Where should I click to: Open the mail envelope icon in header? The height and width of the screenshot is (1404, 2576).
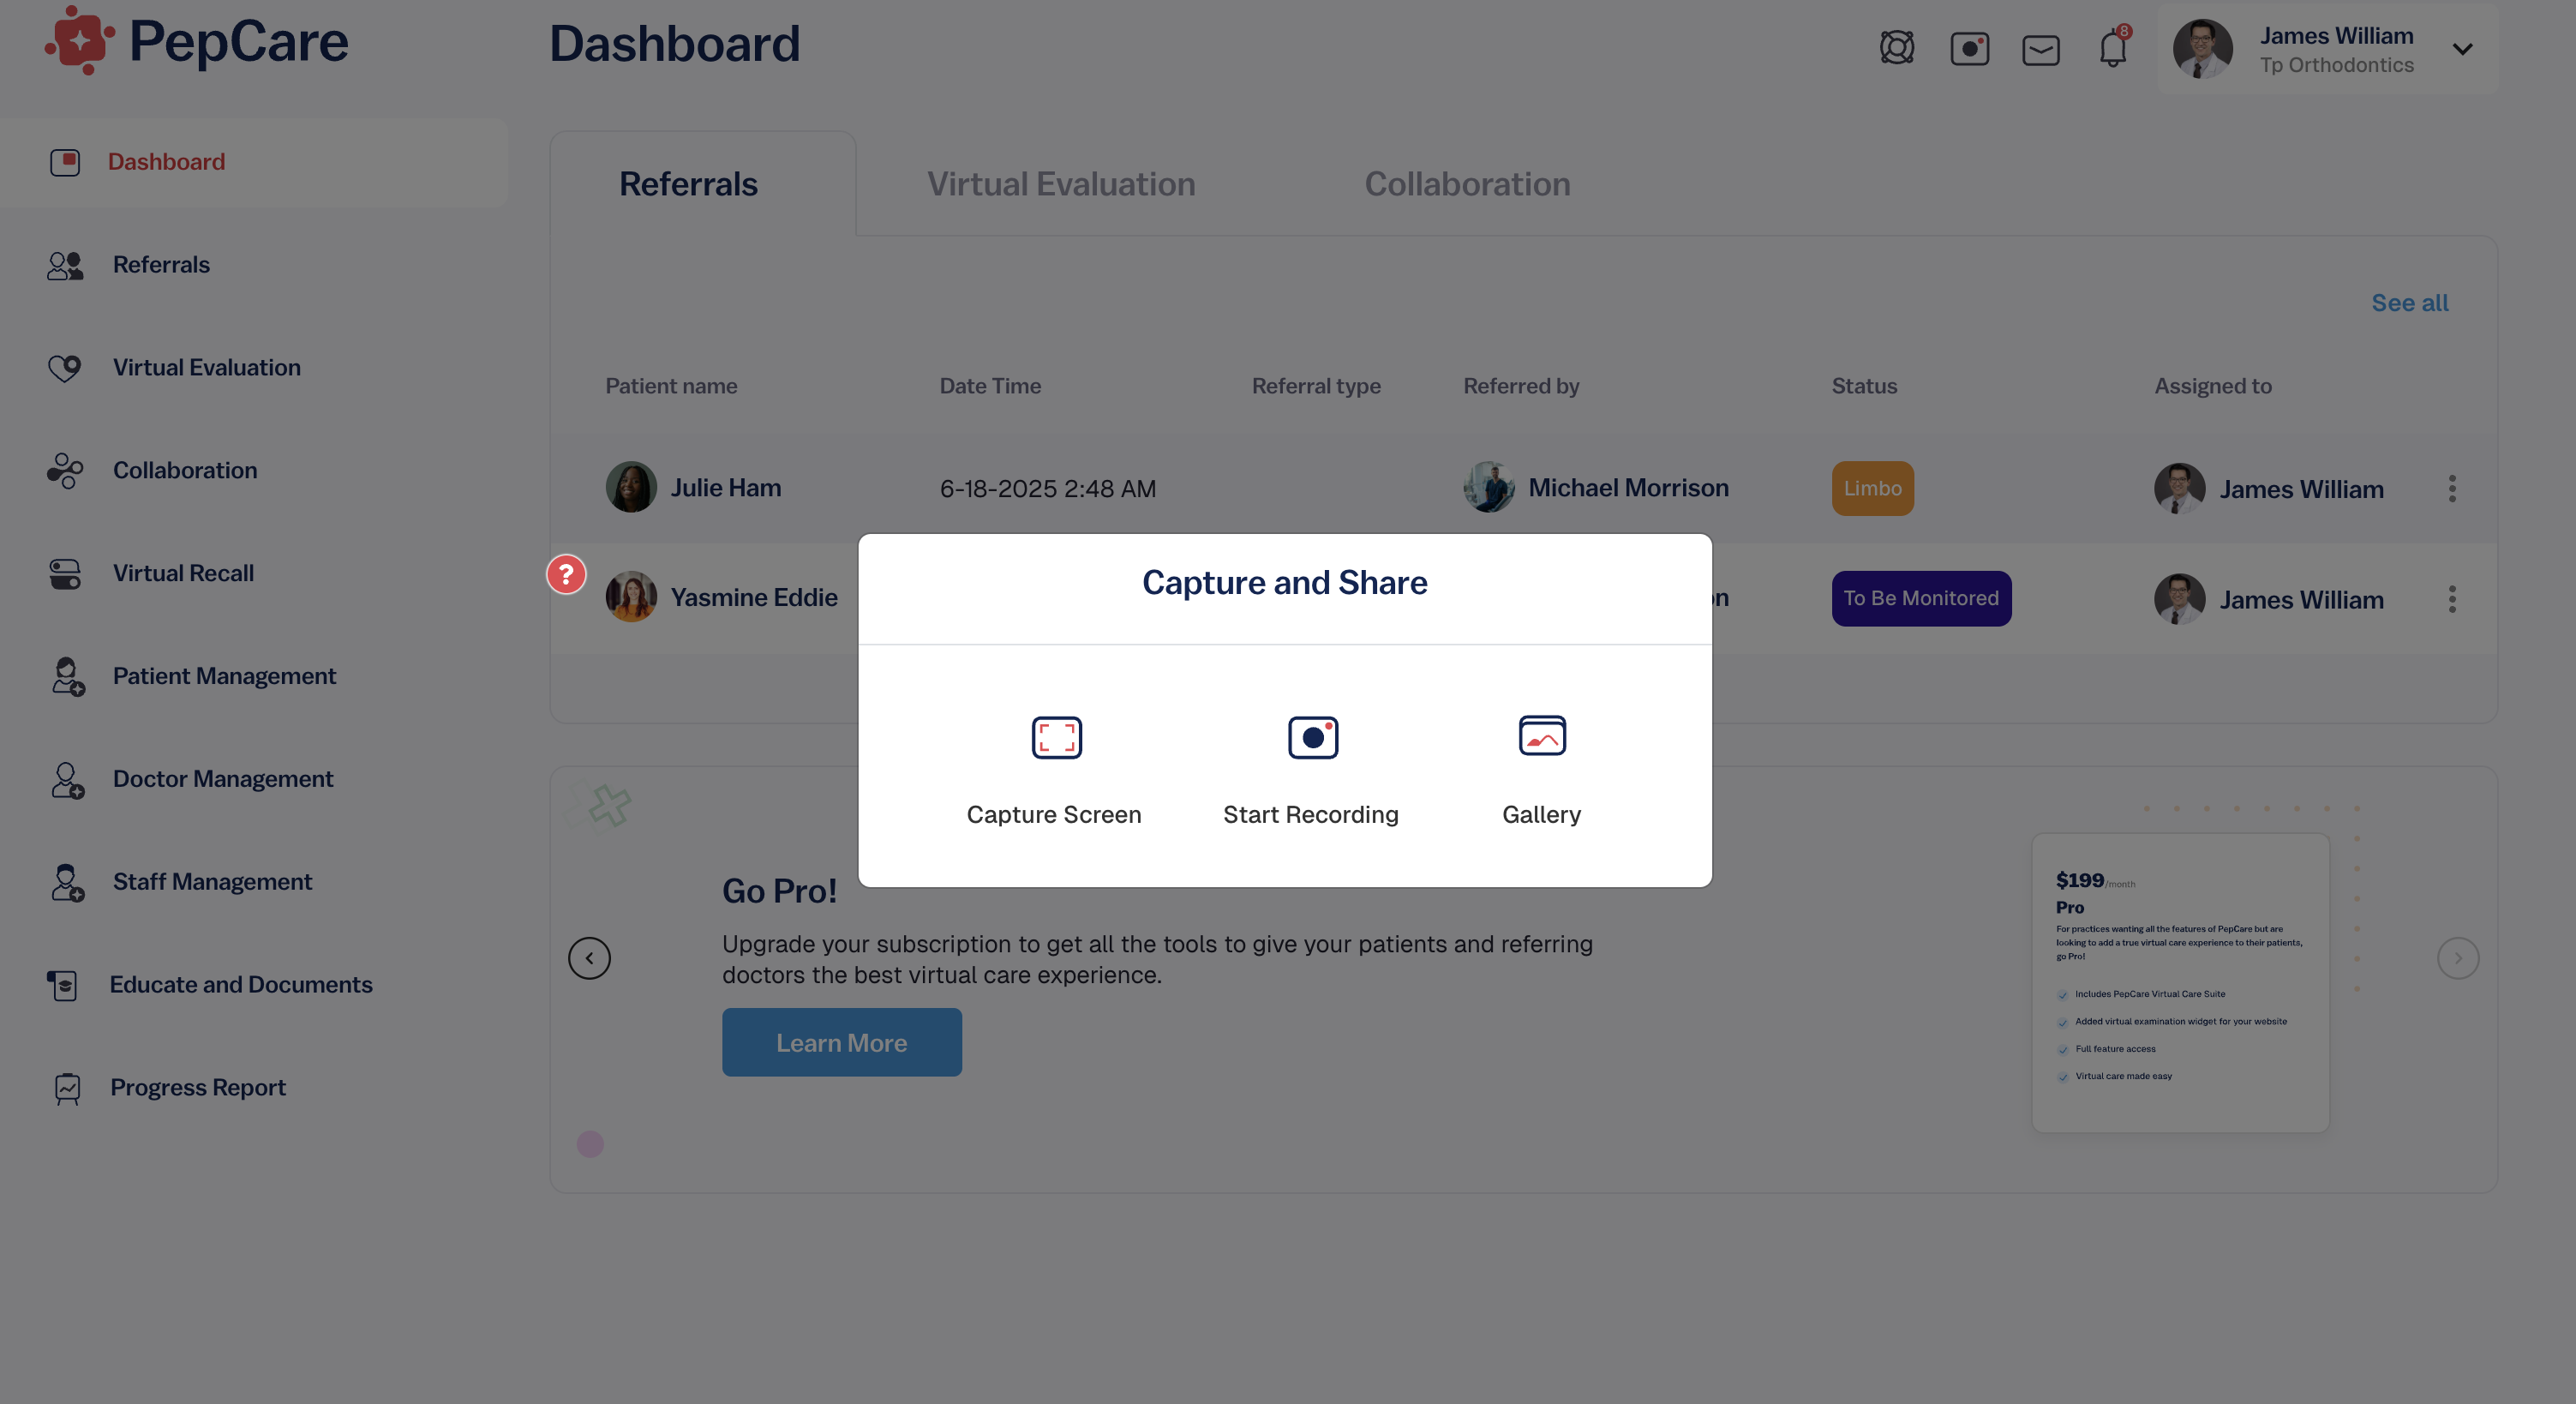click(2040, 49)
